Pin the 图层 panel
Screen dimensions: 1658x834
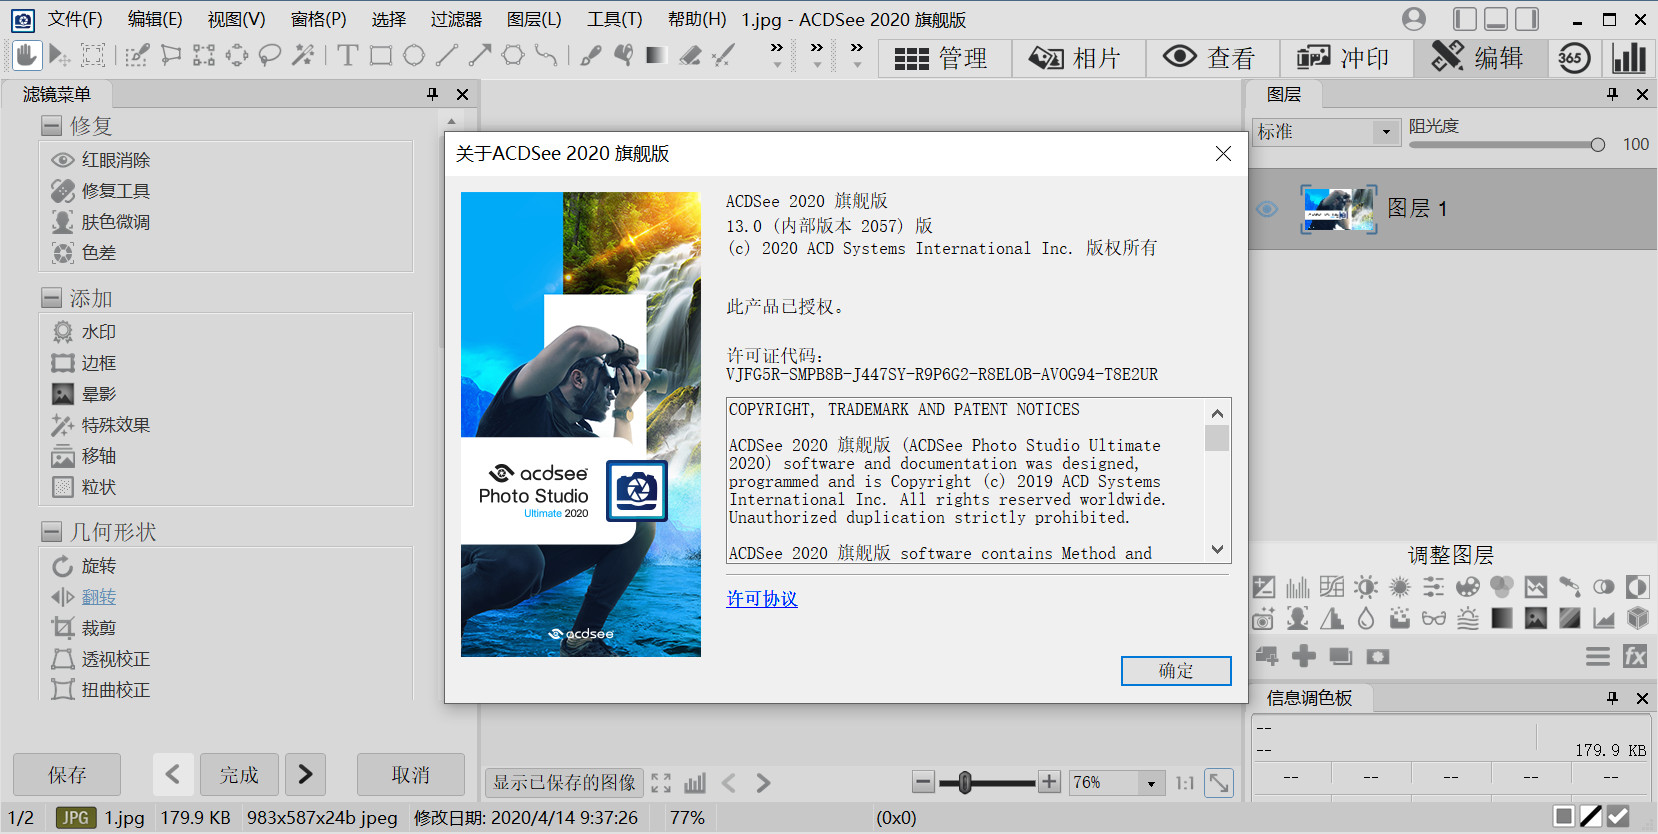(1612, 94)
